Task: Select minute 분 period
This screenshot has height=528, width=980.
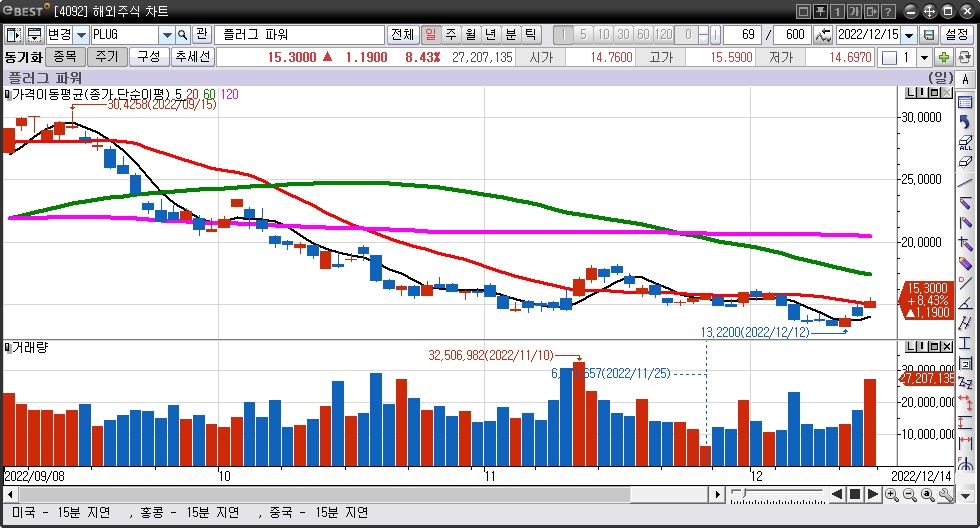Action: (x=511, y=34)
